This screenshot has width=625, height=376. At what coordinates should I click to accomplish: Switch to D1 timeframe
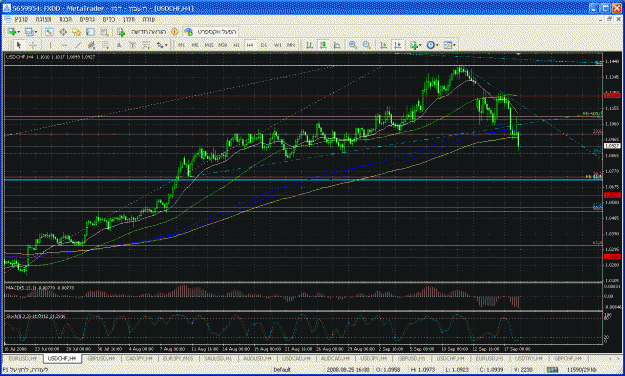[x=263, y=45]
